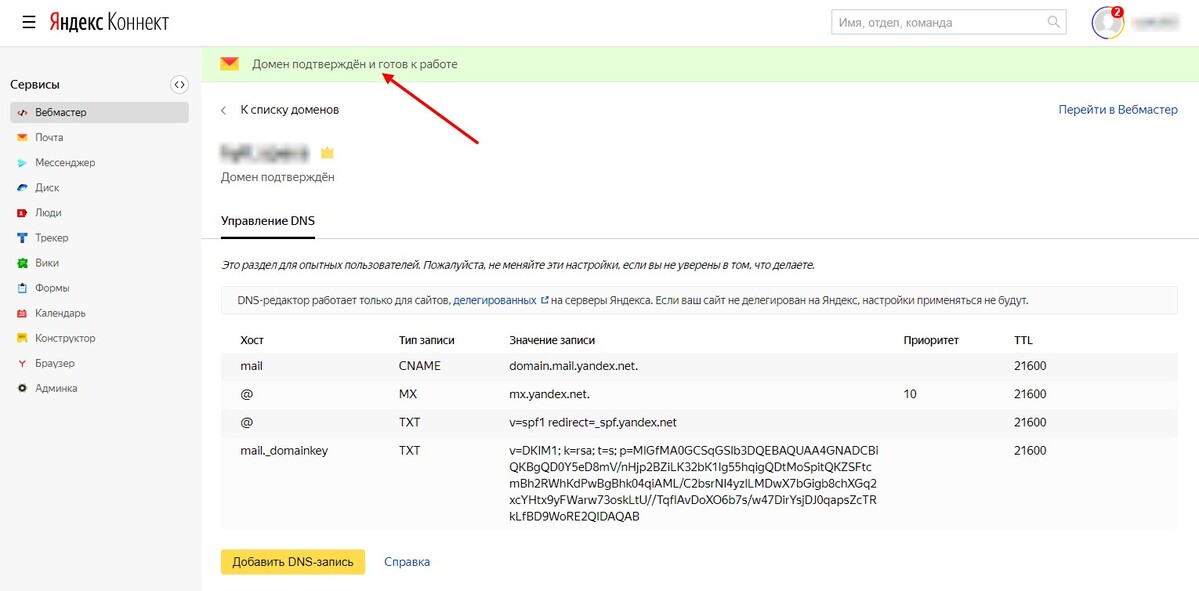This screenshot has height=591, width=1199.
Task: Click the search magnifier icon
Action: coord(1053,22)
